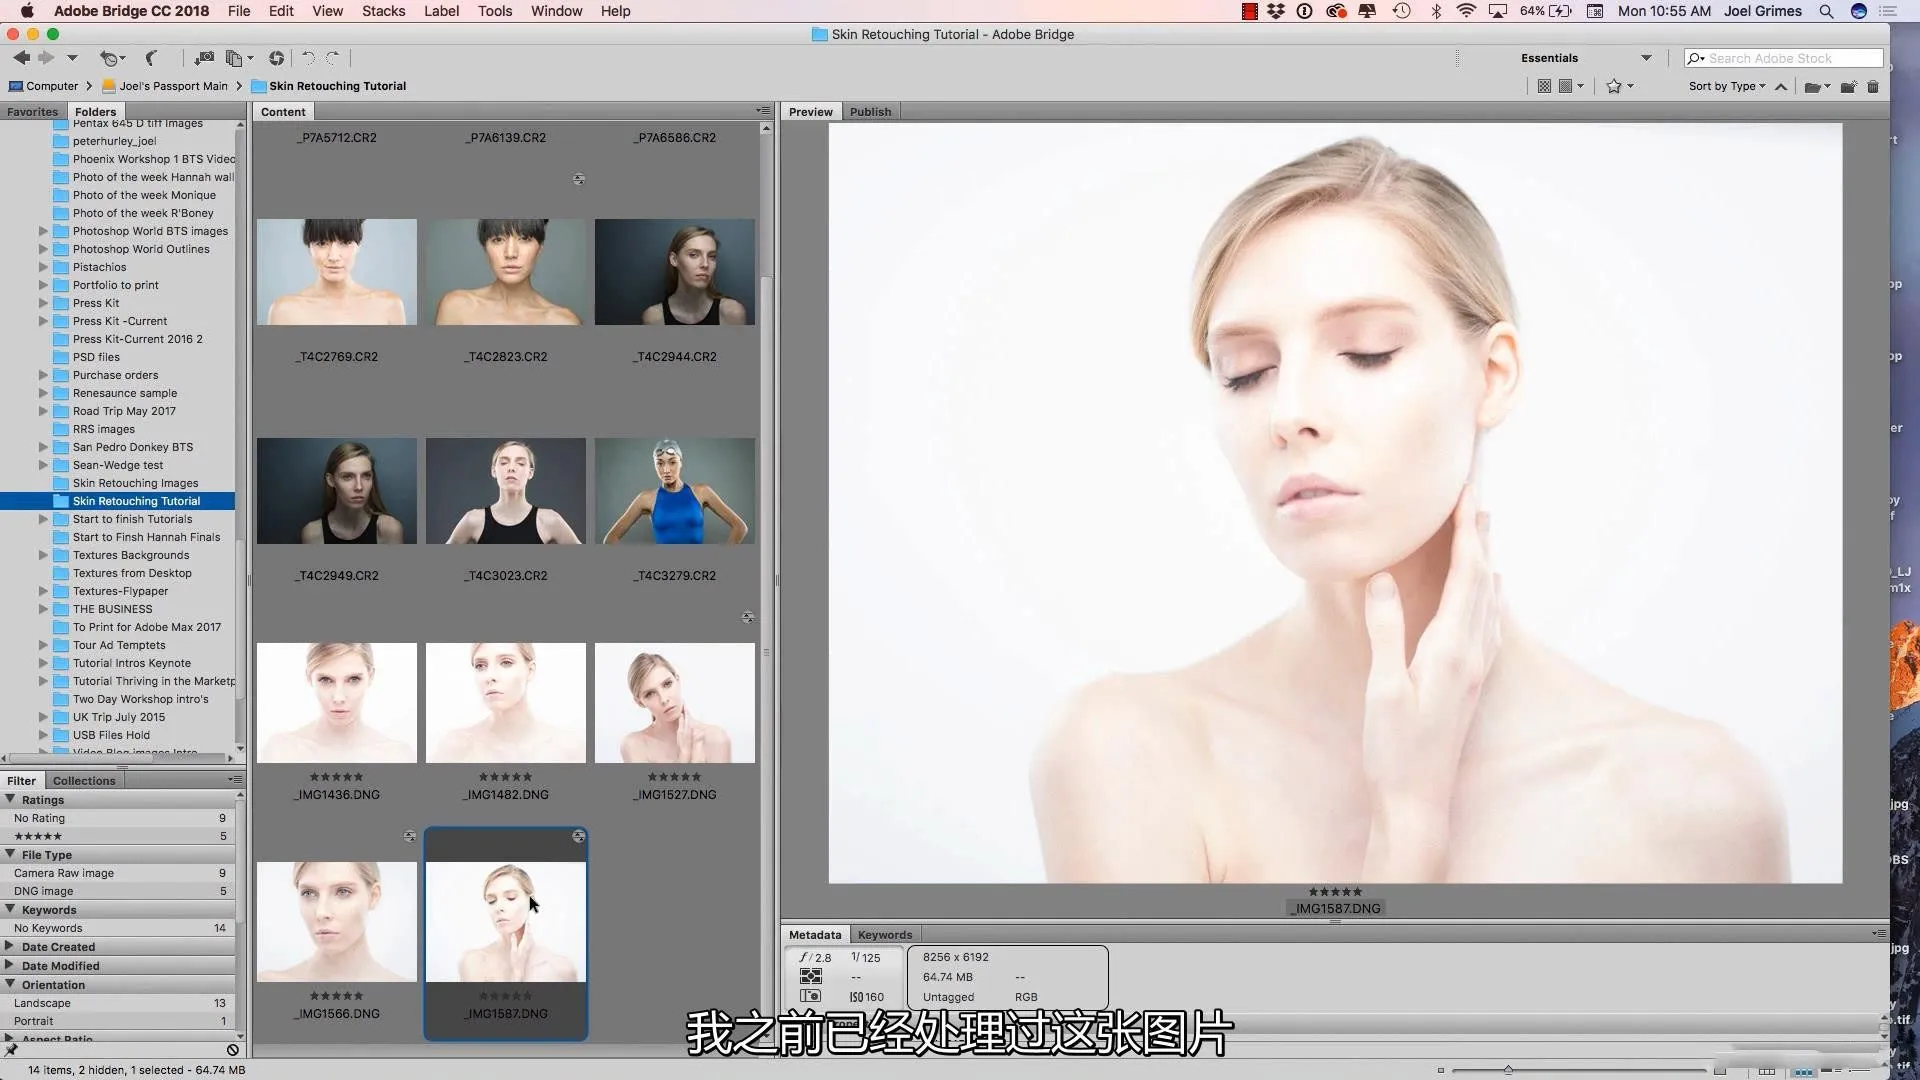
Task: Expand the File Type filter section
Action: 11,853
